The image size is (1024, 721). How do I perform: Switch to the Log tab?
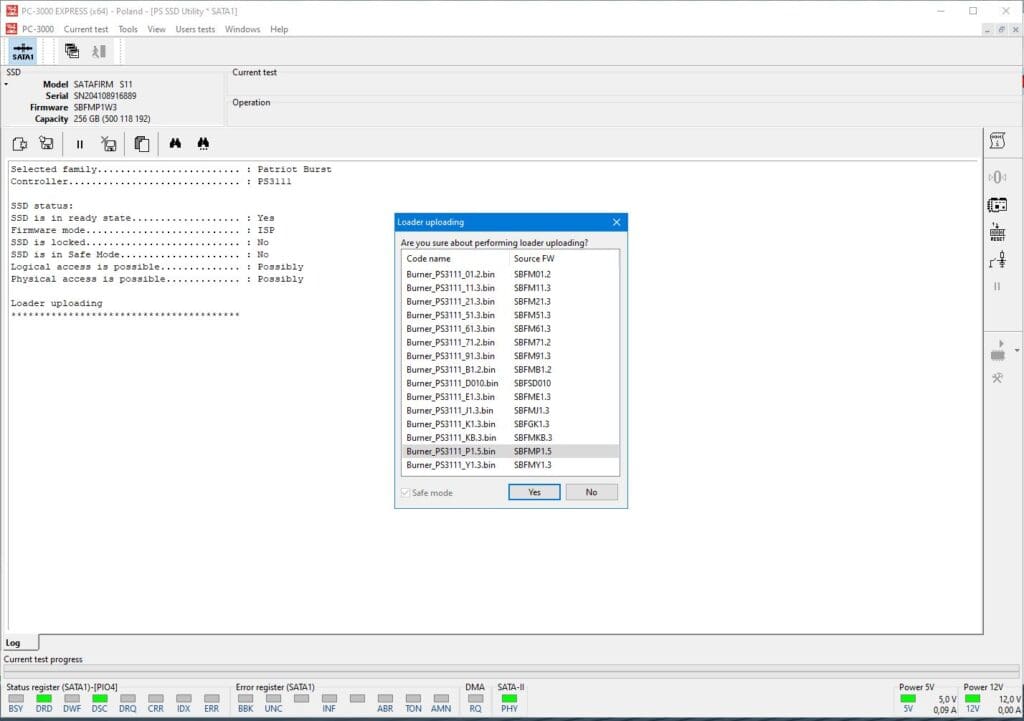(13, 643)
